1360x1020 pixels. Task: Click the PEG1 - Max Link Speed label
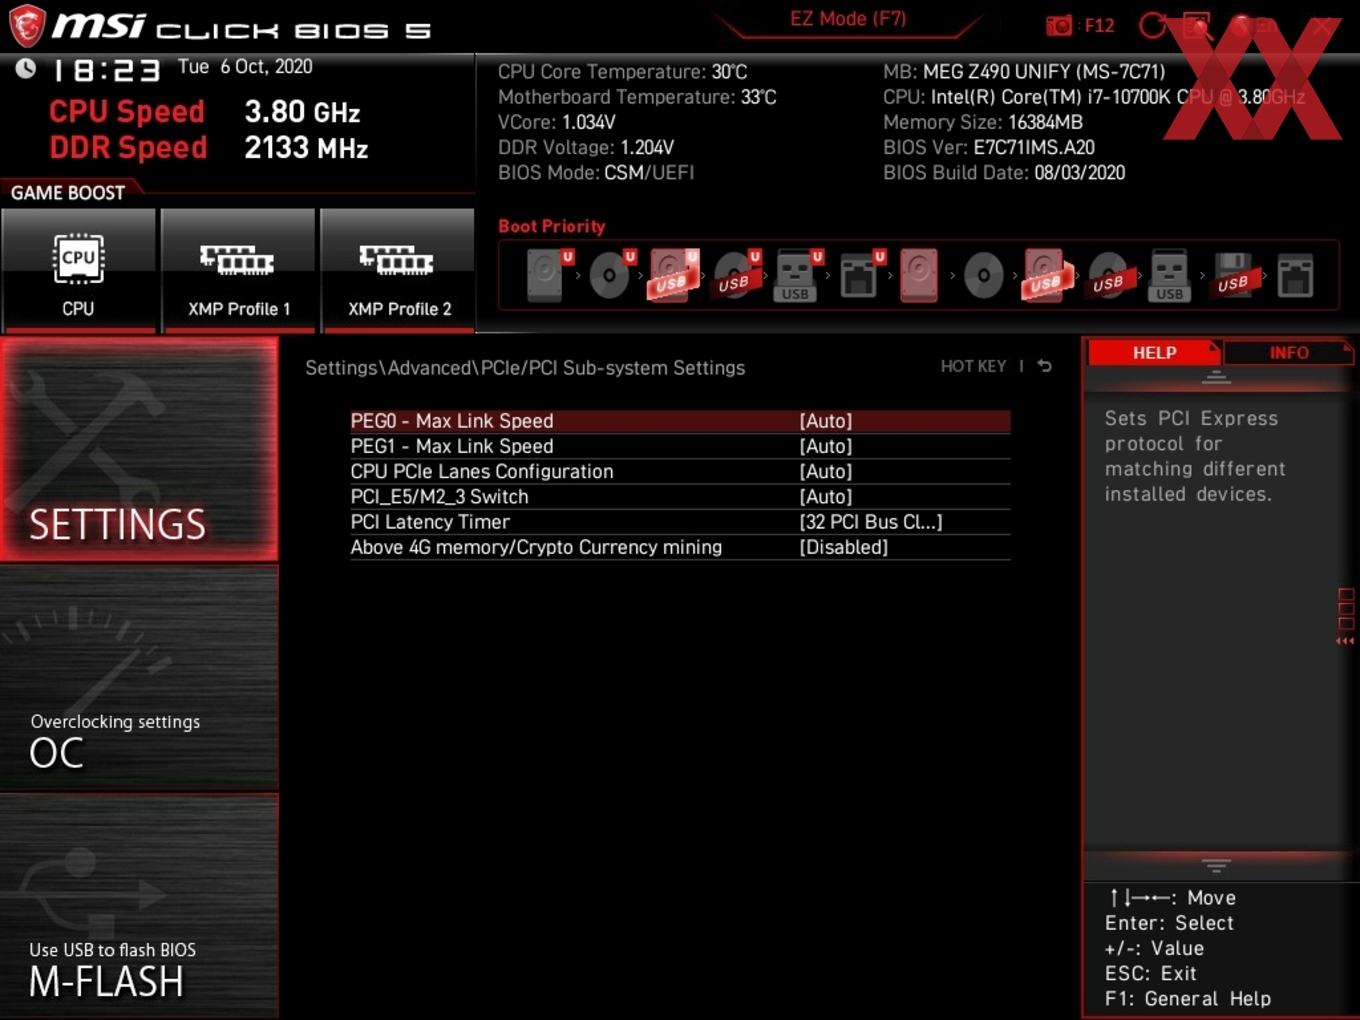coord(452,446)
